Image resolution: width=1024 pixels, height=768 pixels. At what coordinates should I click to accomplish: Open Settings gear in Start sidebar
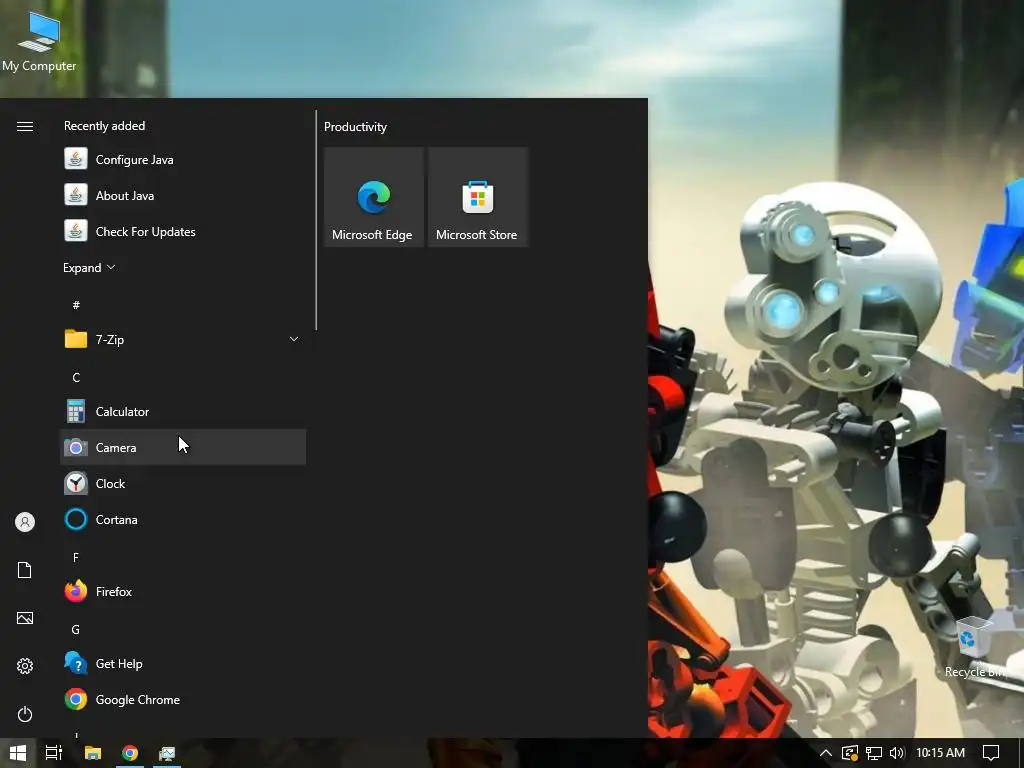[x=25, y=666]
